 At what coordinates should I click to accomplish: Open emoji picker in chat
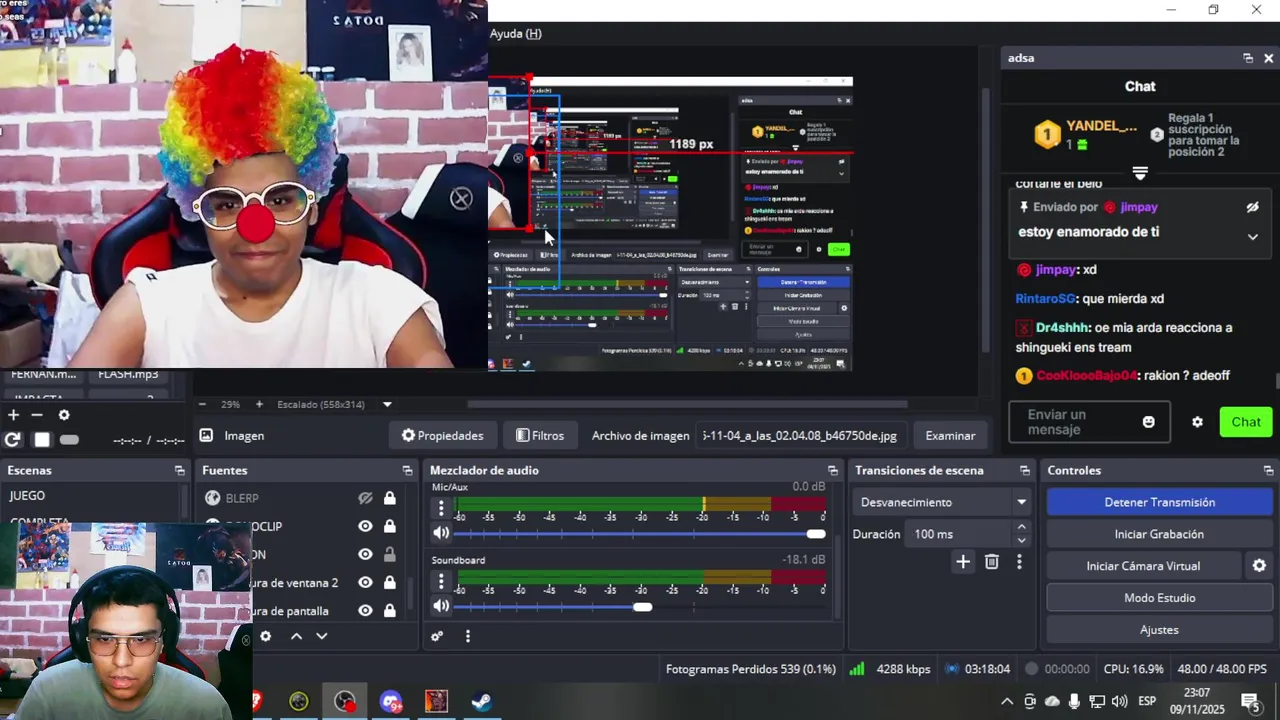pos(1148,422)
